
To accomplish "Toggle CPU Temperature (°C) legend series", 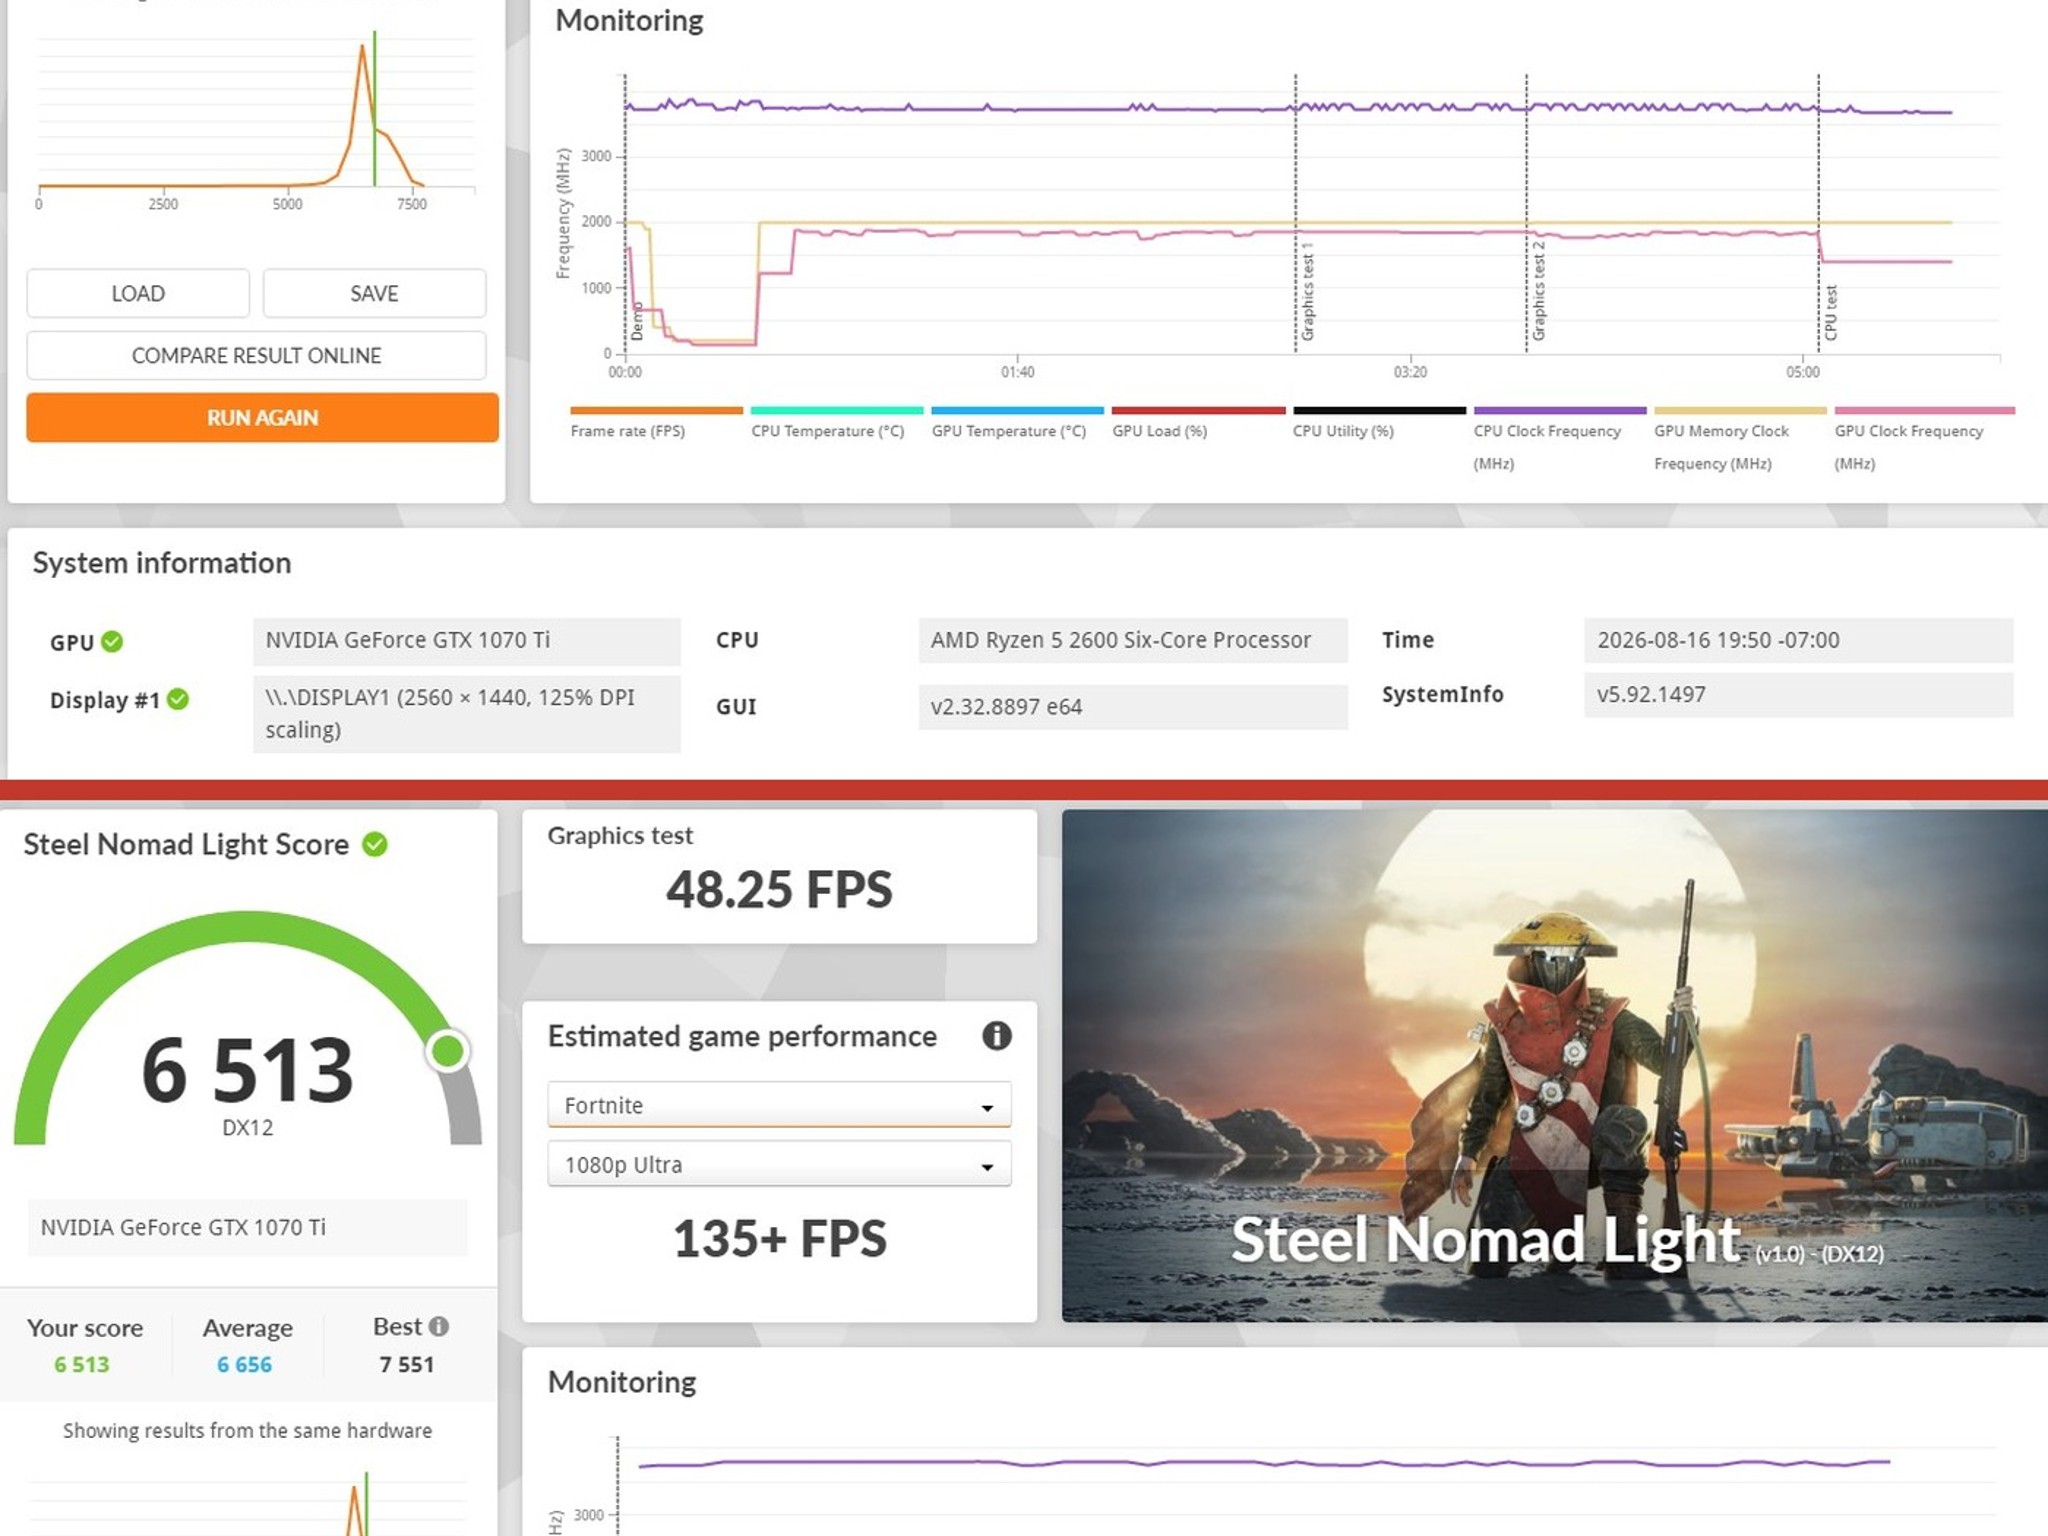I will [837, 424].
